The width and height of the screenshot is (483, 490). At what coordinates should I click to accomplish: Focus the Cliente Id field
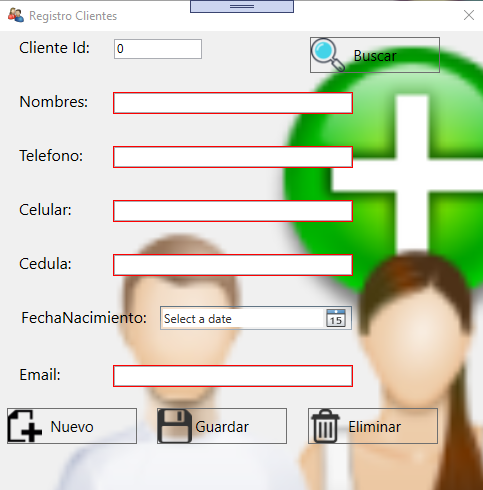[x=158, y=49]
